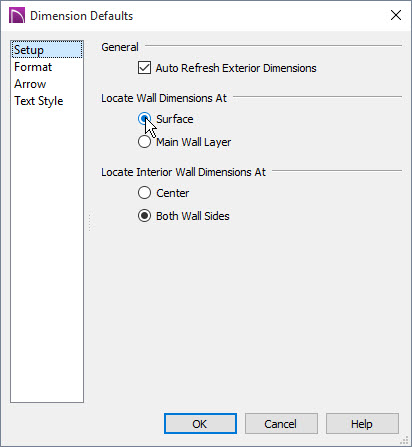
Task: Switch to the Arrow panel
Action: (x=30, y=84)
